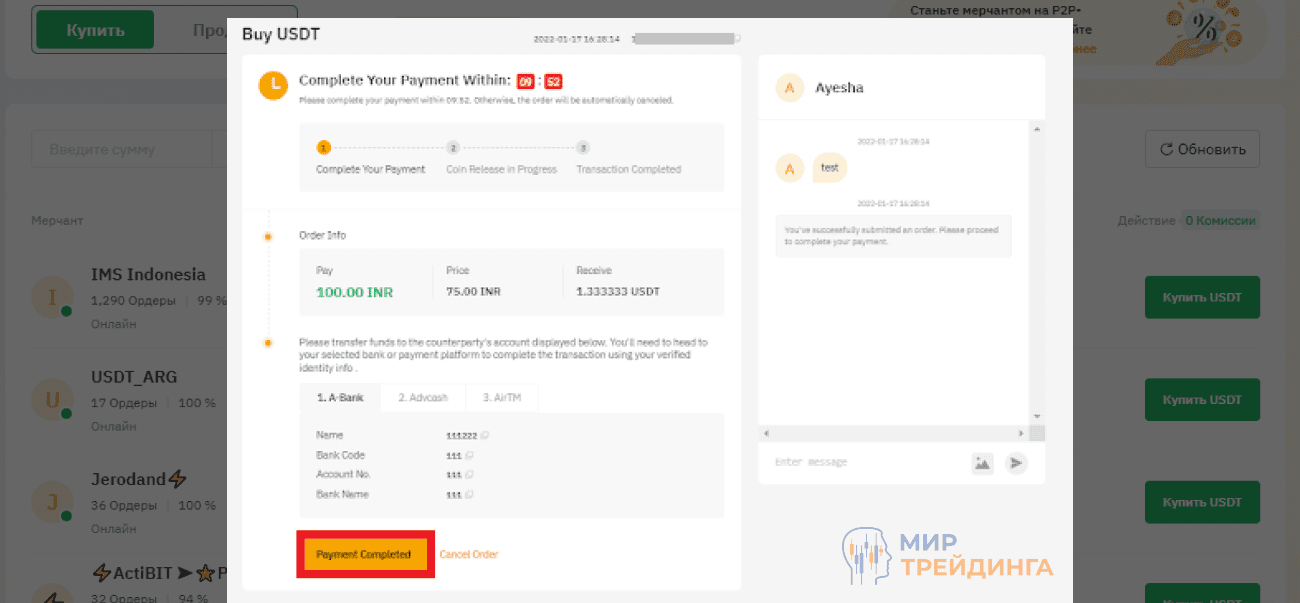Select the Купить tab at top left
This screenshot has width=1300, height=603.
(x=93, y=29)
